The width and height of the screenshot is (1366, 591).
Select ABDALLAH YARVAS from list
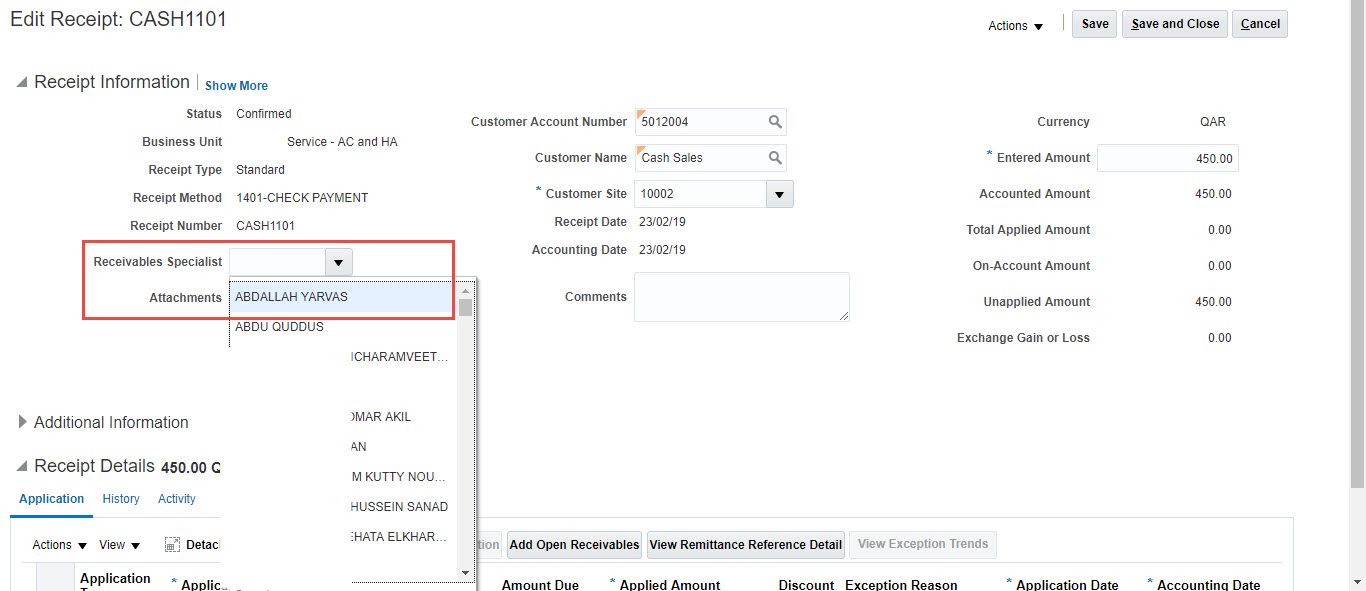tap(344, 297)
